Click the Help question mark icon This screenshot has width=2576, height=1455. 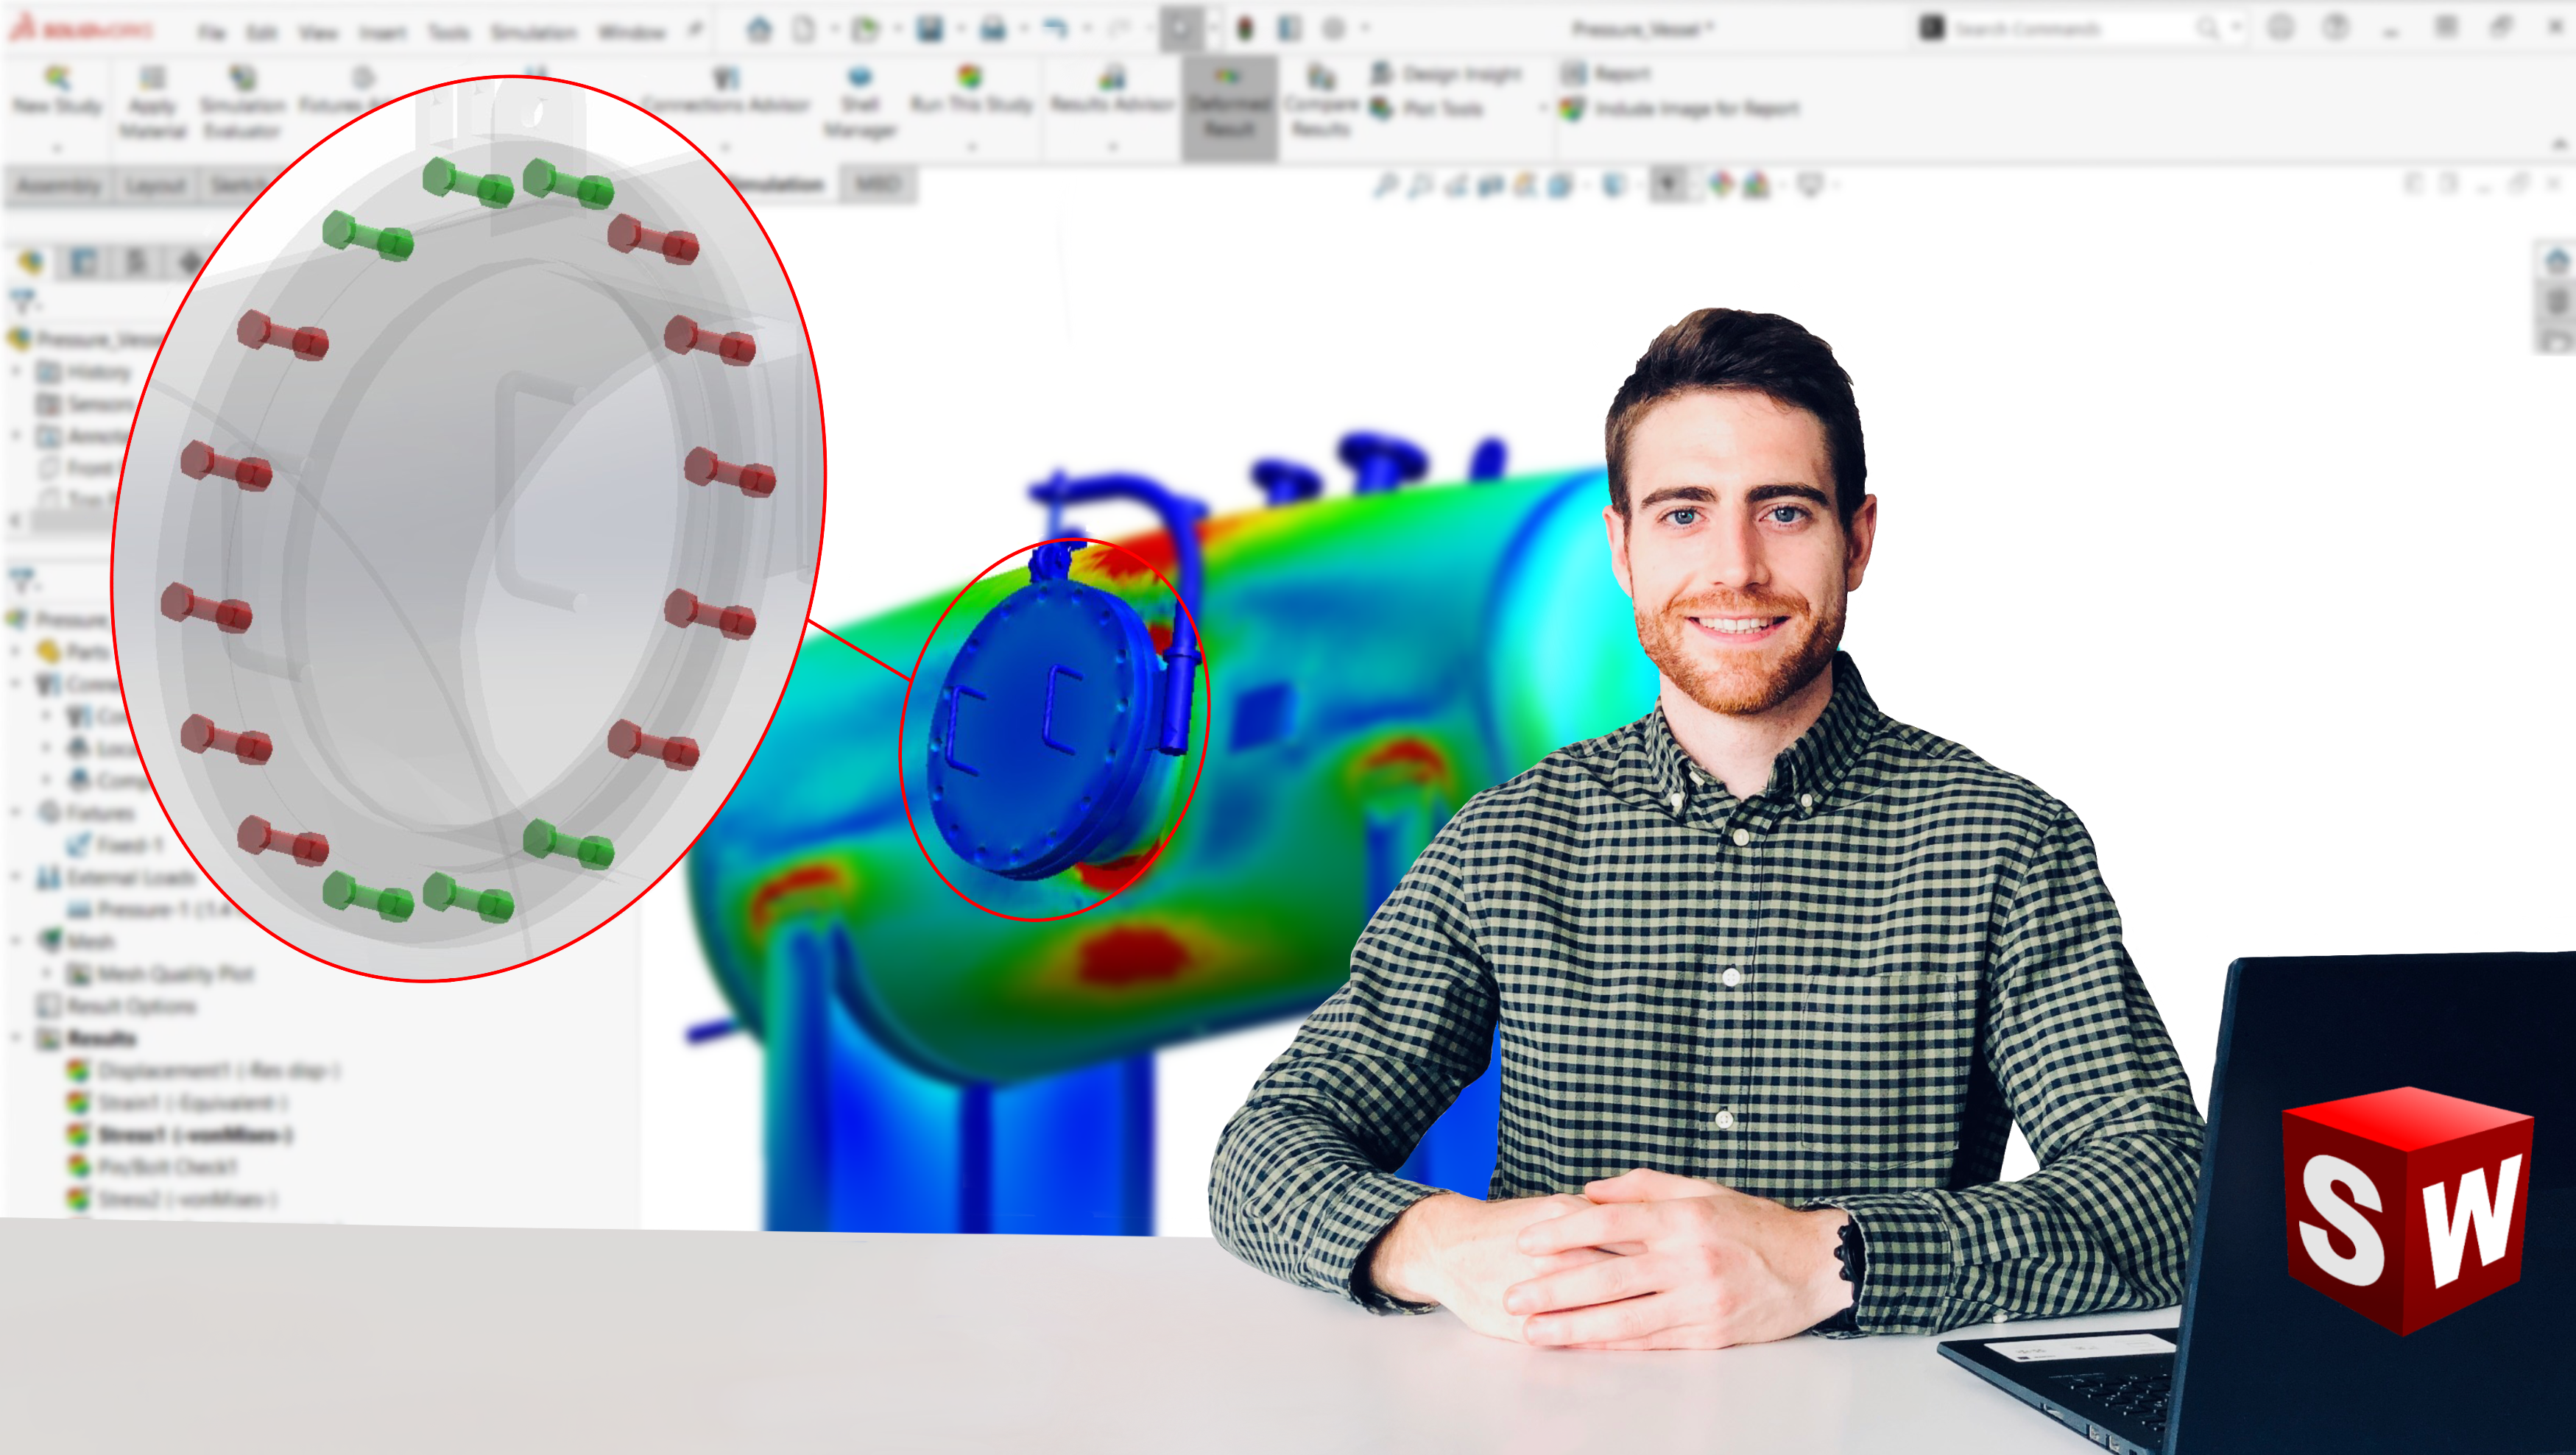click(2336, 28)
